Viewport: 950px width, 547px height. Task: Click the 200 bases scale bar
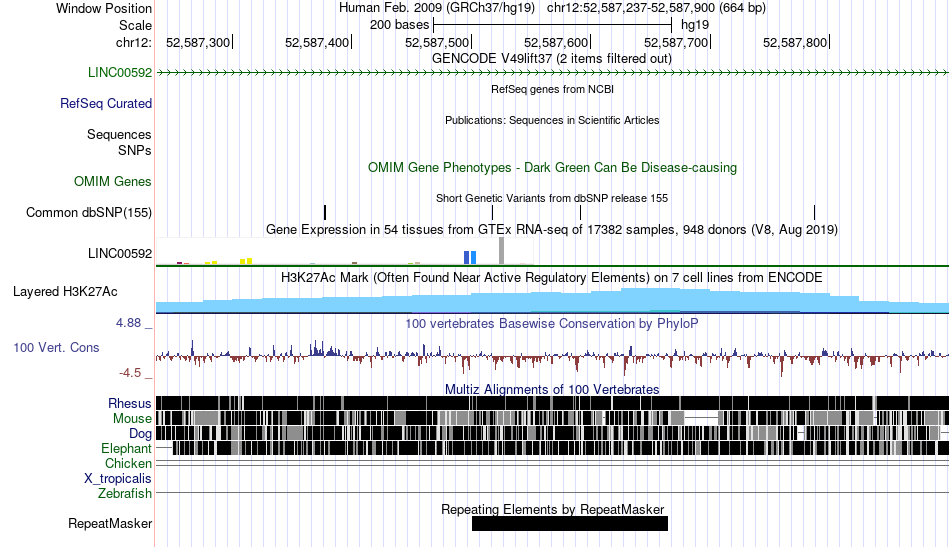click(553, 25)
